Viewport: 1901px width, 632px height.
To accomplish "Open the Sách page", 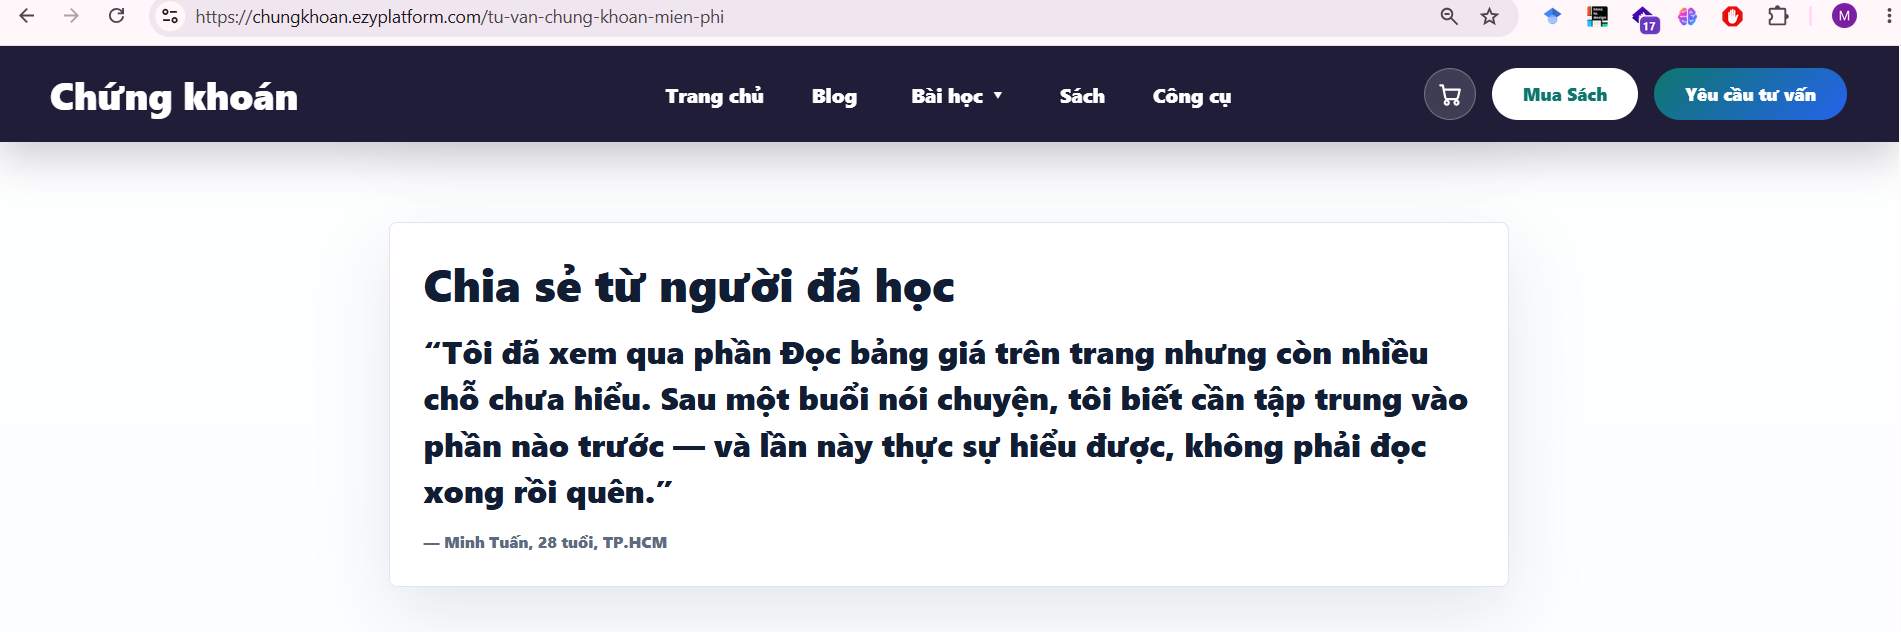I will (1082, 96).
